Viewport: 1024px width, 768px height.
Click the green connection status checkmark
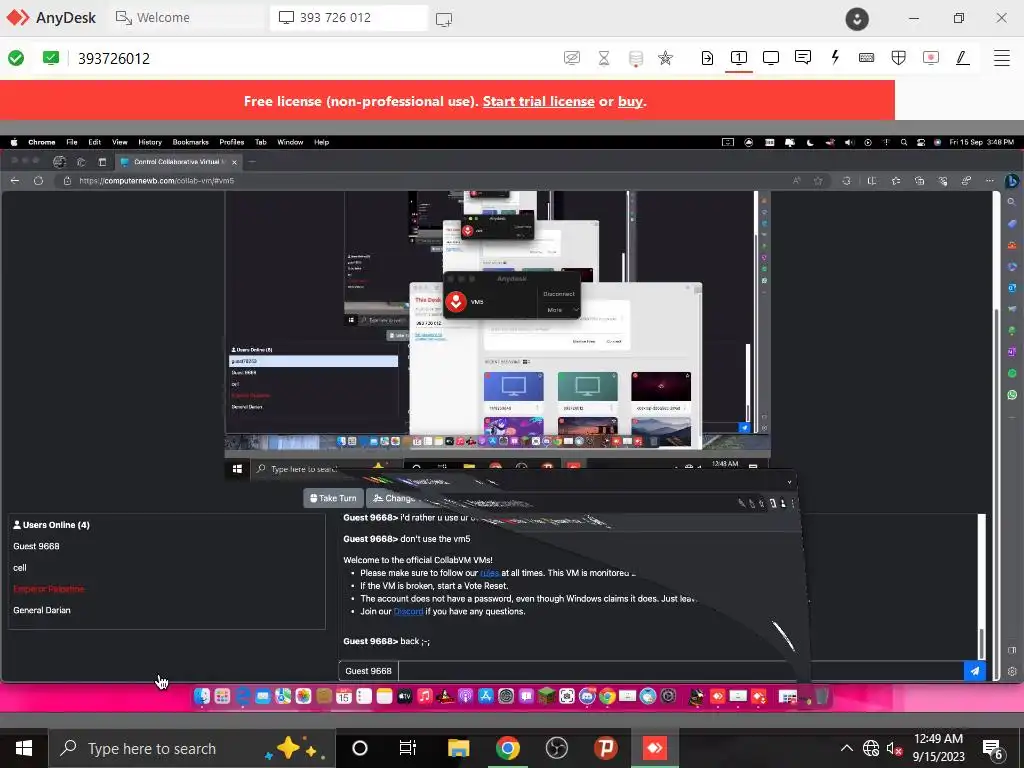coord(16,58)
